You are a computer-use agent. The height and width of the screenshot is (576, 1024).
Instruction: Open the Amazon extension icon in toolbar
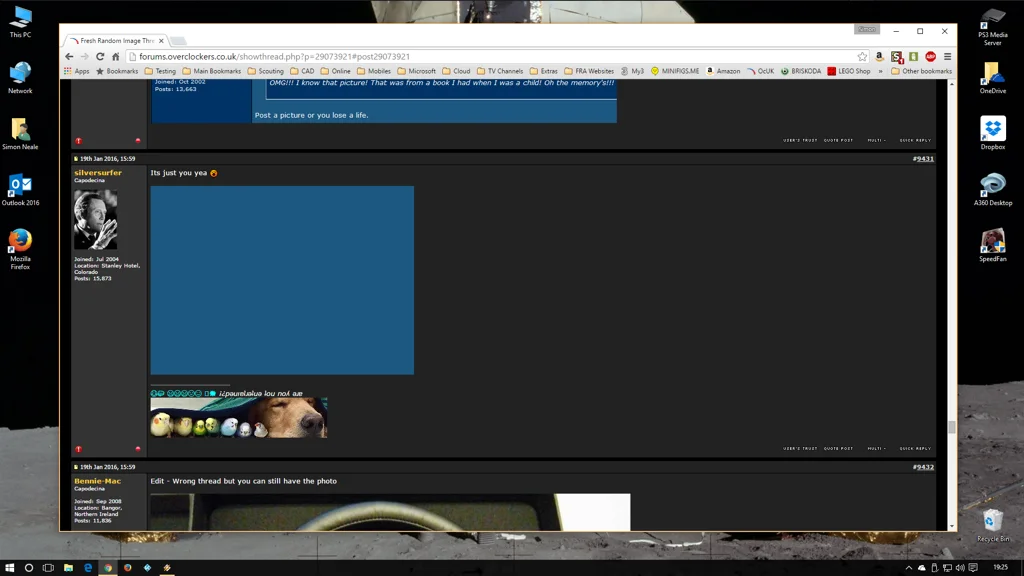pos(880,57)
